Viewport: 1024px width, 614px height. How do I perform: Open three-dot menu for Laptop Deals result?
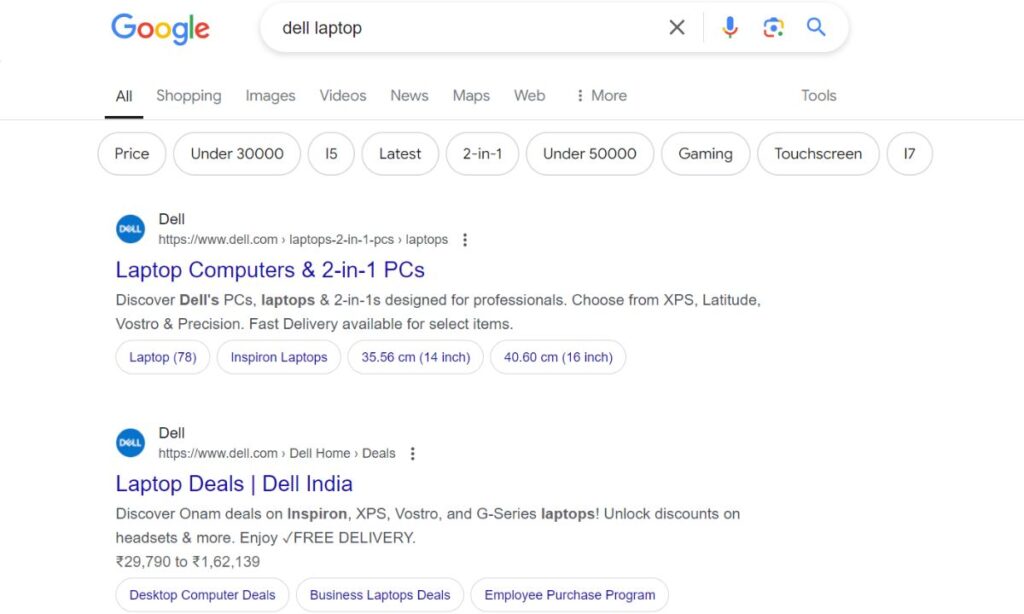413,453
